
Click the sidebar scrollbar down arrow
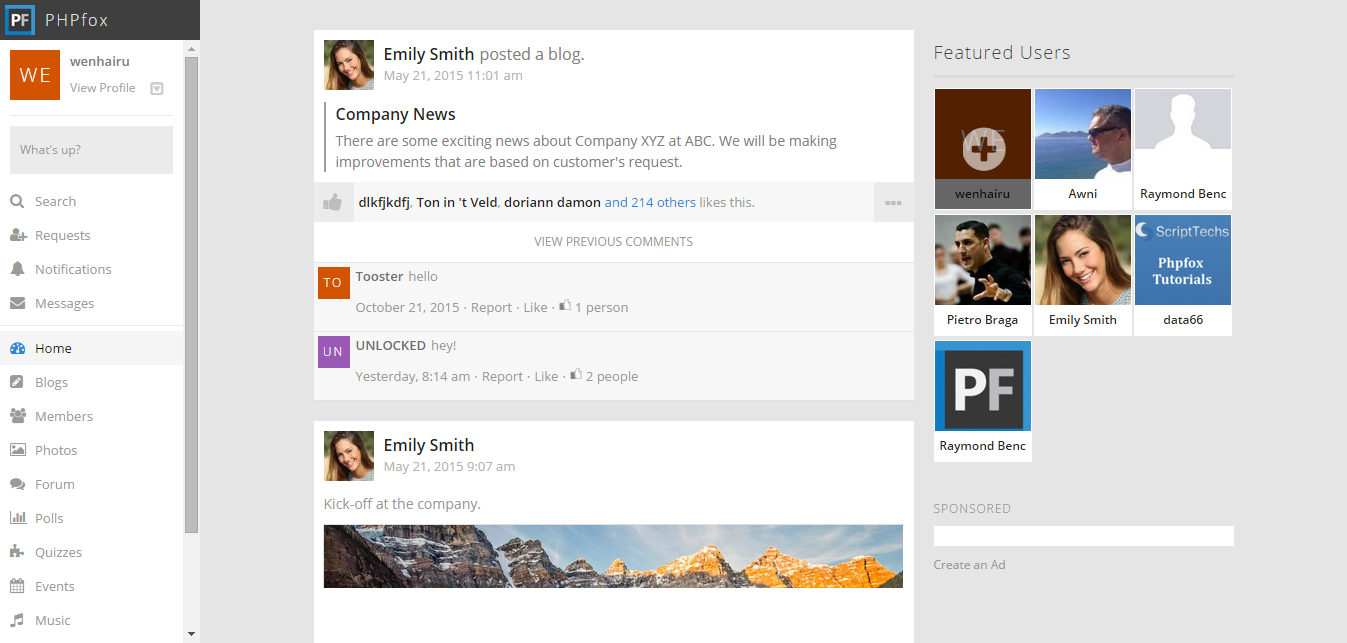pos(192,634)
